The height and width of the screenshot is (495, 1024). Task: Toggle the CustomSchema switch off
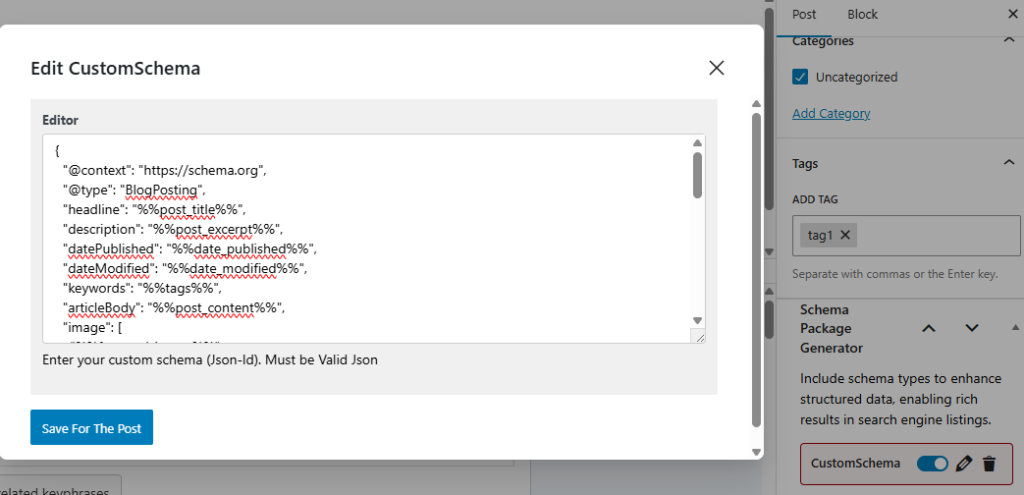932,463
